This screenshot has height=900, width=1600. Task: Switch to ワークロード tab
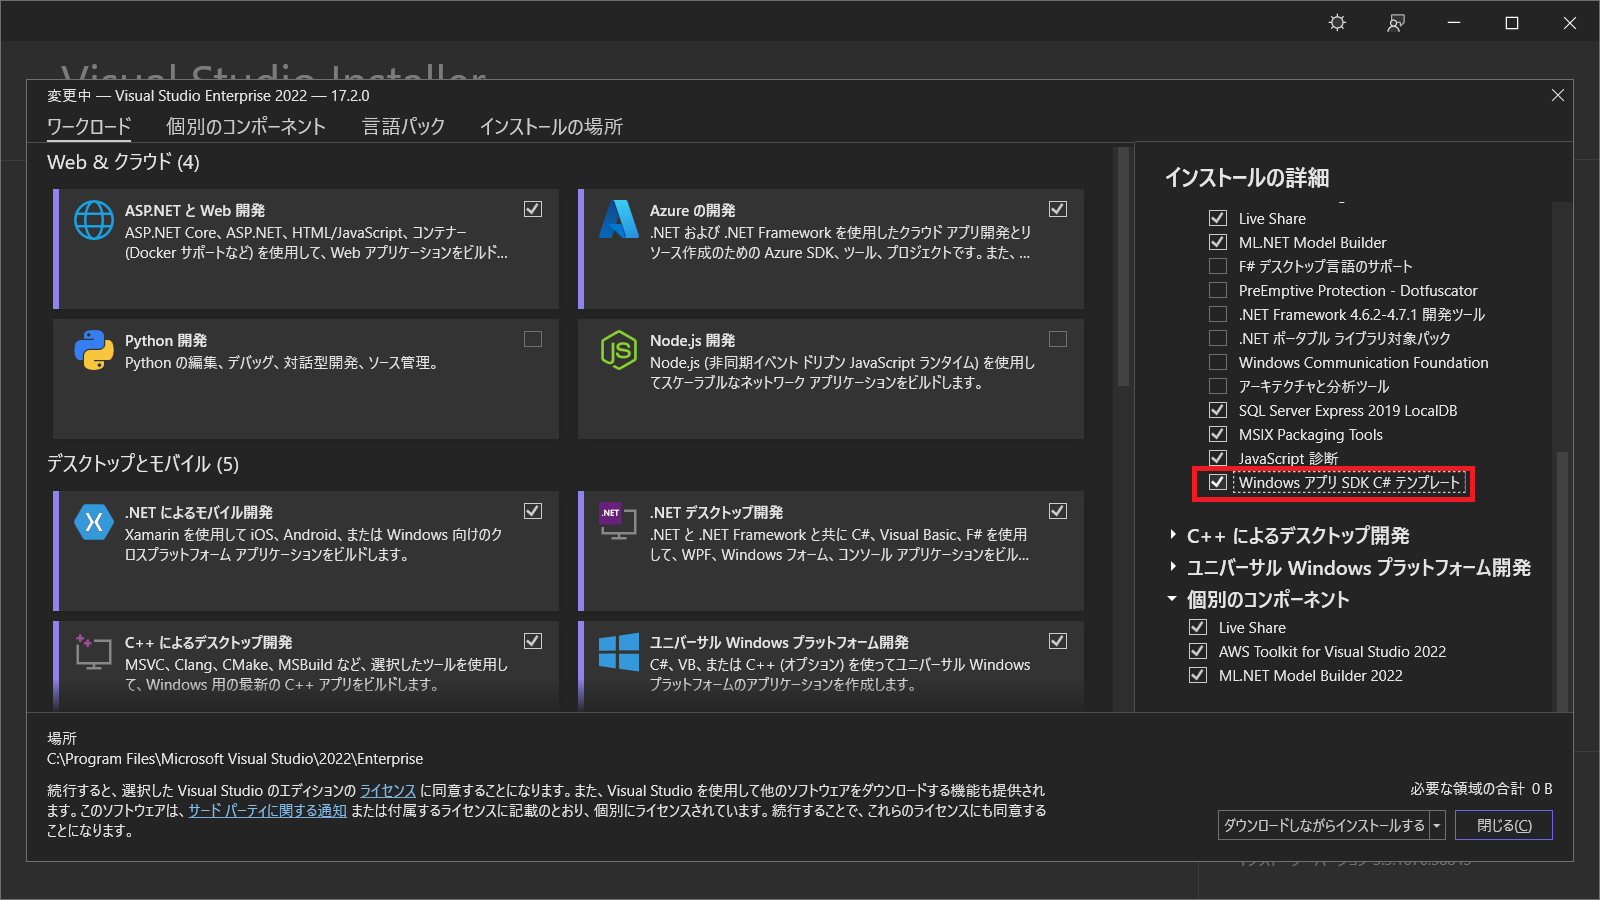point(89,127)
